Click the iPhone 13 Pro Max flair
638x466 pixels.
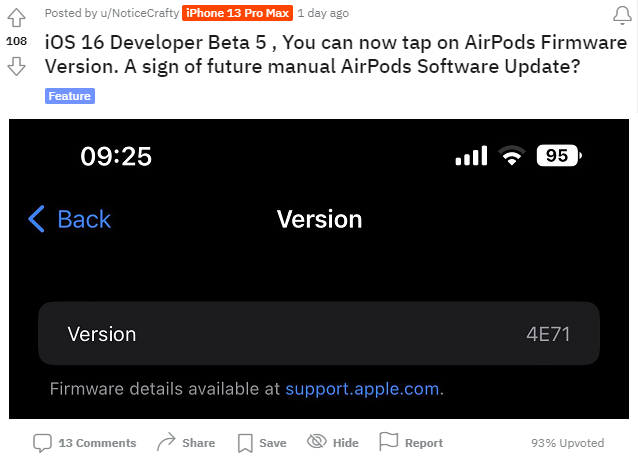coord(237,13)
